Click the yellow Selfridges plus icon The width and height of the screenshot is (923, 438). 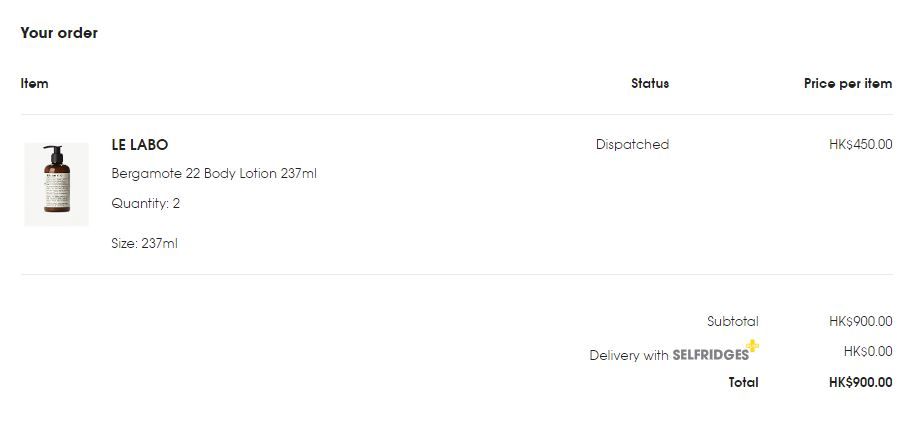pos(752,346)
